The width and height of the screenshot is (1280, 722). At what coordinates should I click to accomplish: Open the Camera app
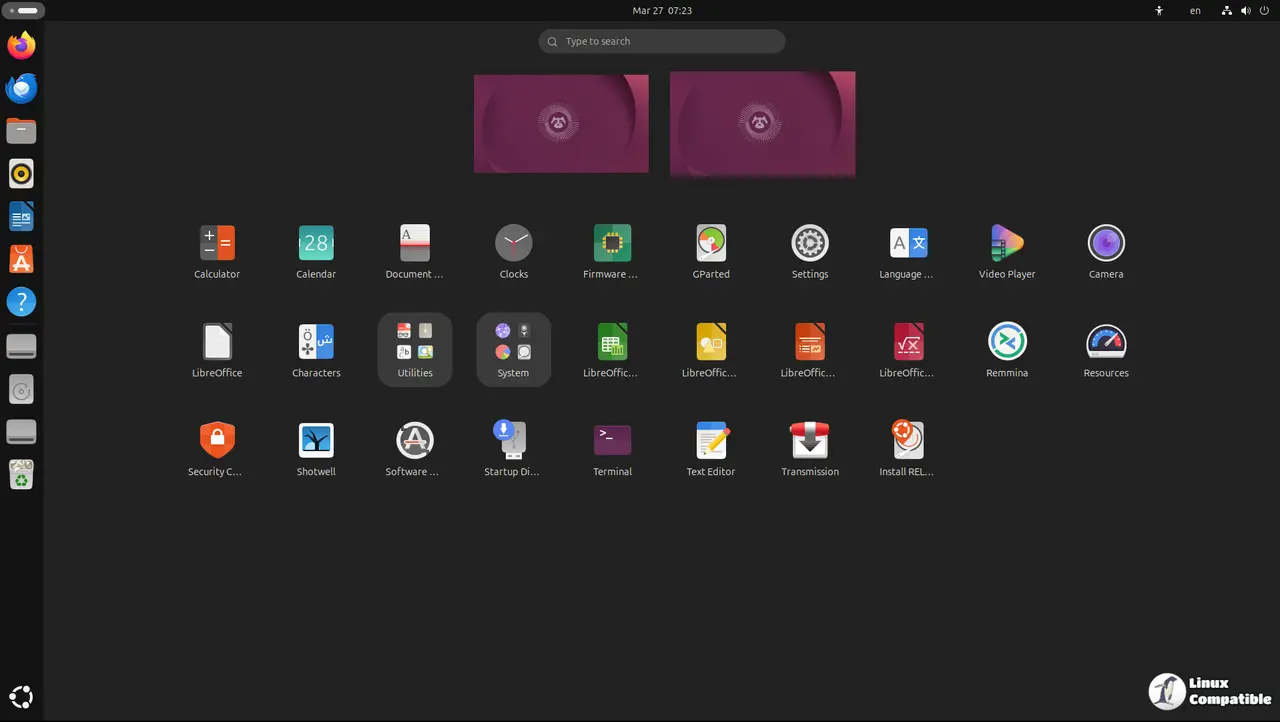pyautogui.click(x=1106, y=243)
